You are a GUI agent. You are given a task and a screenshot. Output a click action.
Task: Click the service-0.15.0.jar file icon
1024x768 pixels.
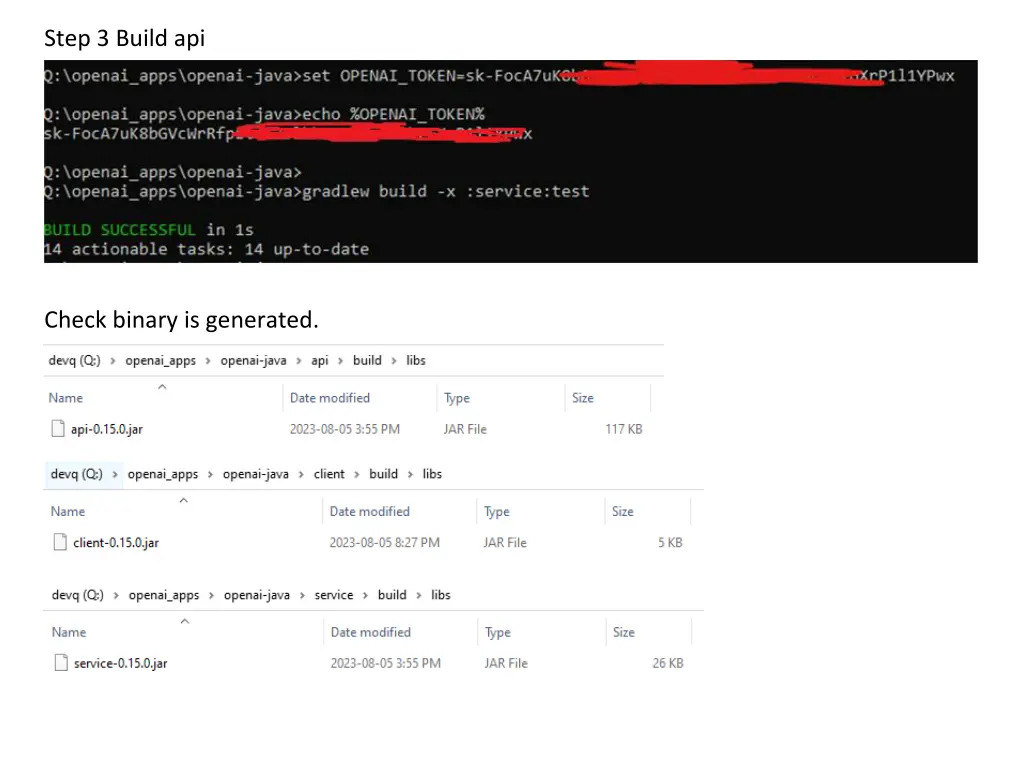pos(61,663)
